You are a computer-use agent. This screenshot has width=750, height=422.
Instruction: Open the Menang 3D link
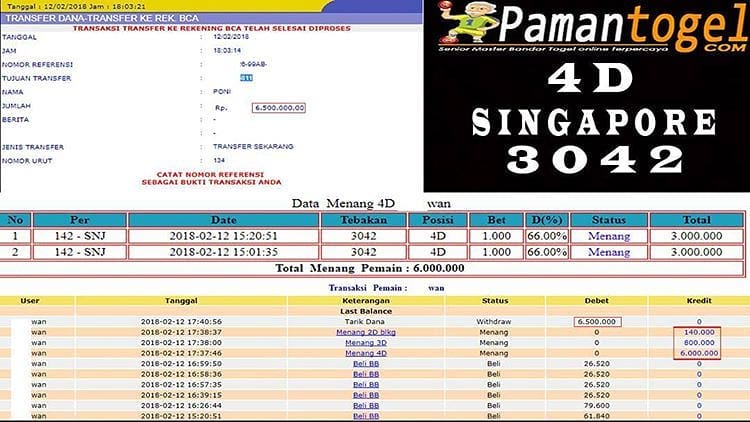tap(365, 343)
